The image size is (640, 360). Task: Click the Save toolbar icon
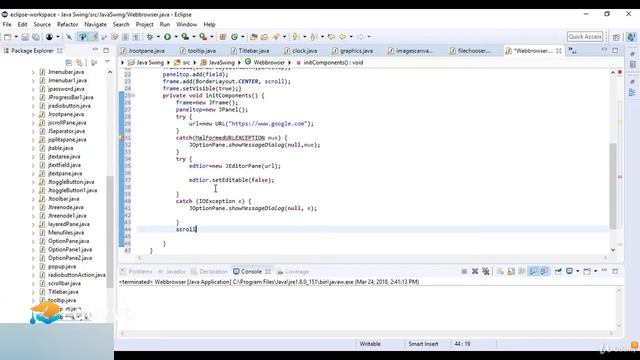(25, 37)
